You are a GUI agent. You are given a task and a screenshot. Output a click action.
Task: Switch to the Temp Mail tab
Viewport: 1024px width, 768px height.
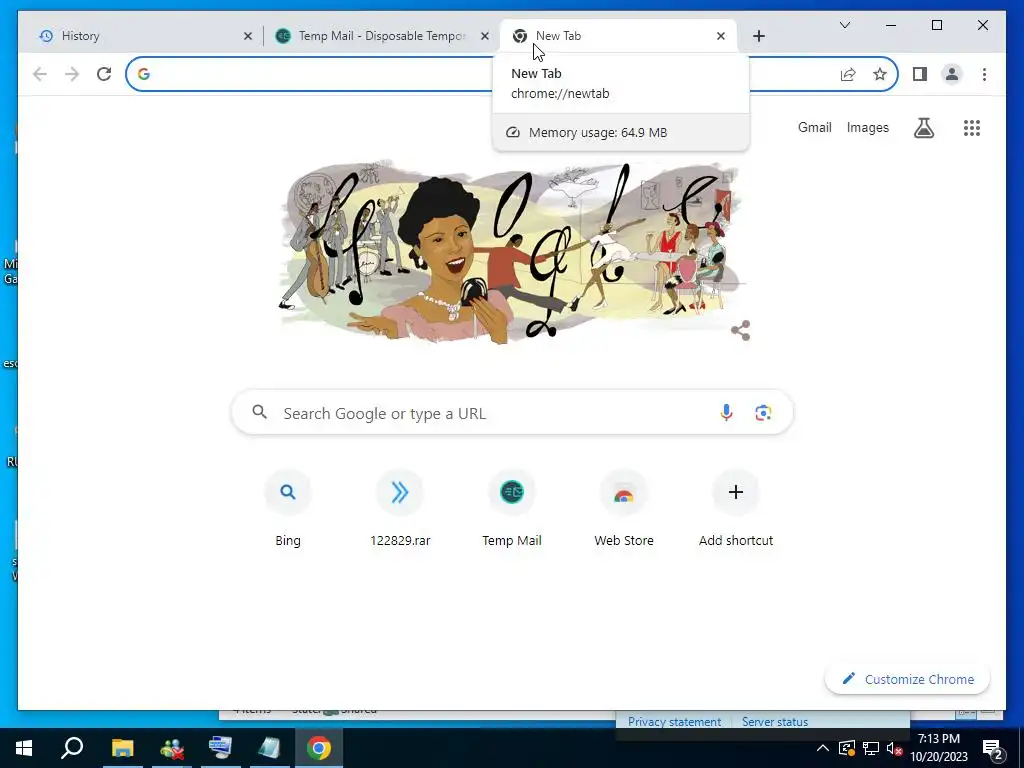click(x=382, y=36)
